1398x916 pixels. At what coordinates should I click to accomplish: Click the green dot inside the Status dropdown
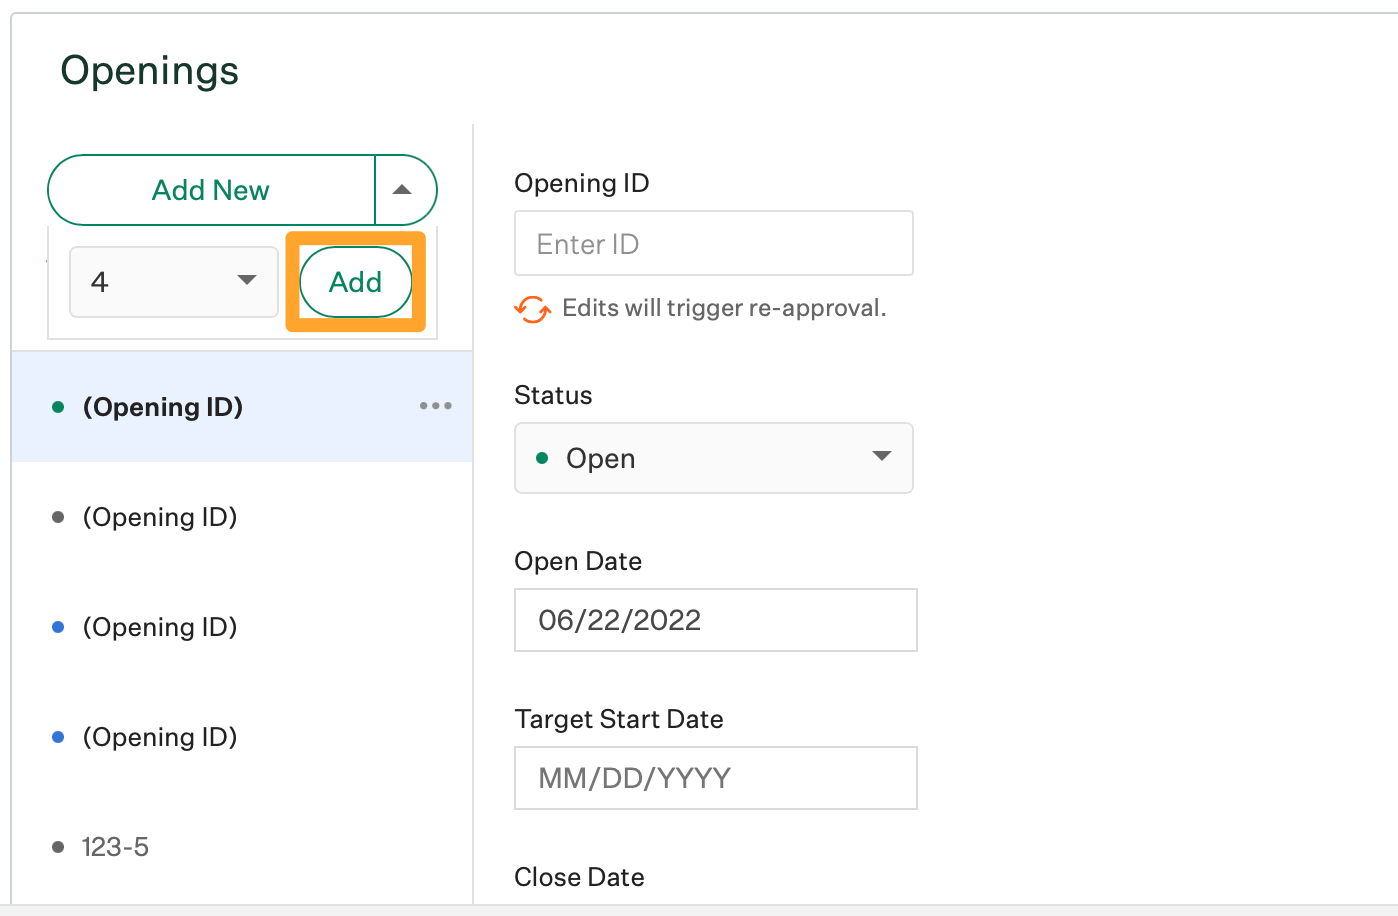click(541, 458)
